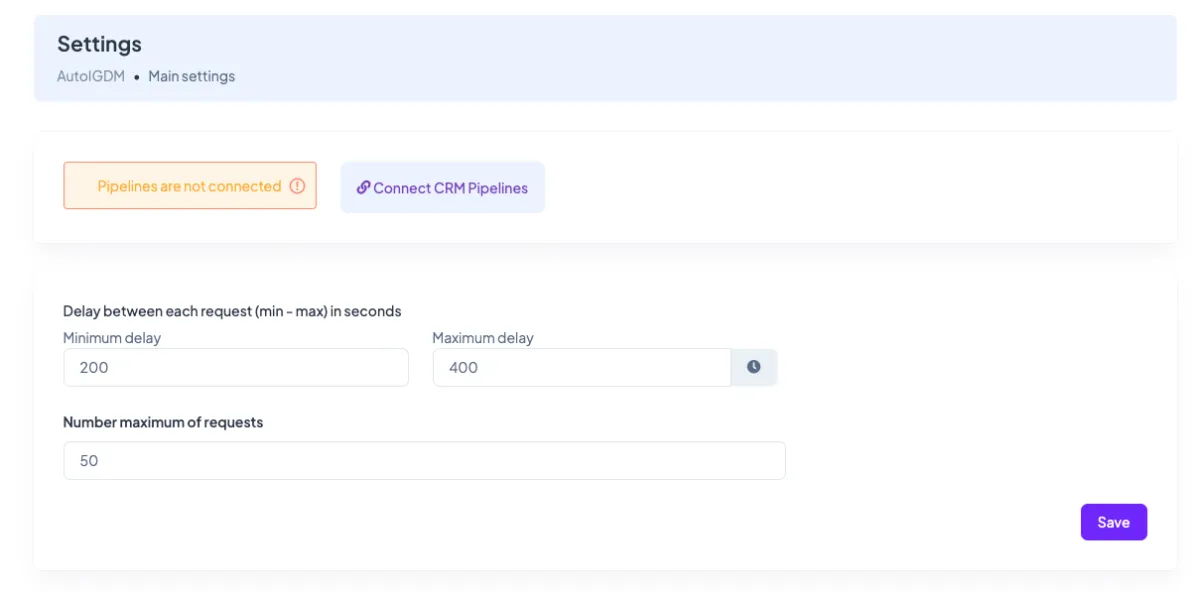
Task: Click the Pipelines are not connected warning banner
Action: (x=189, y=186)
